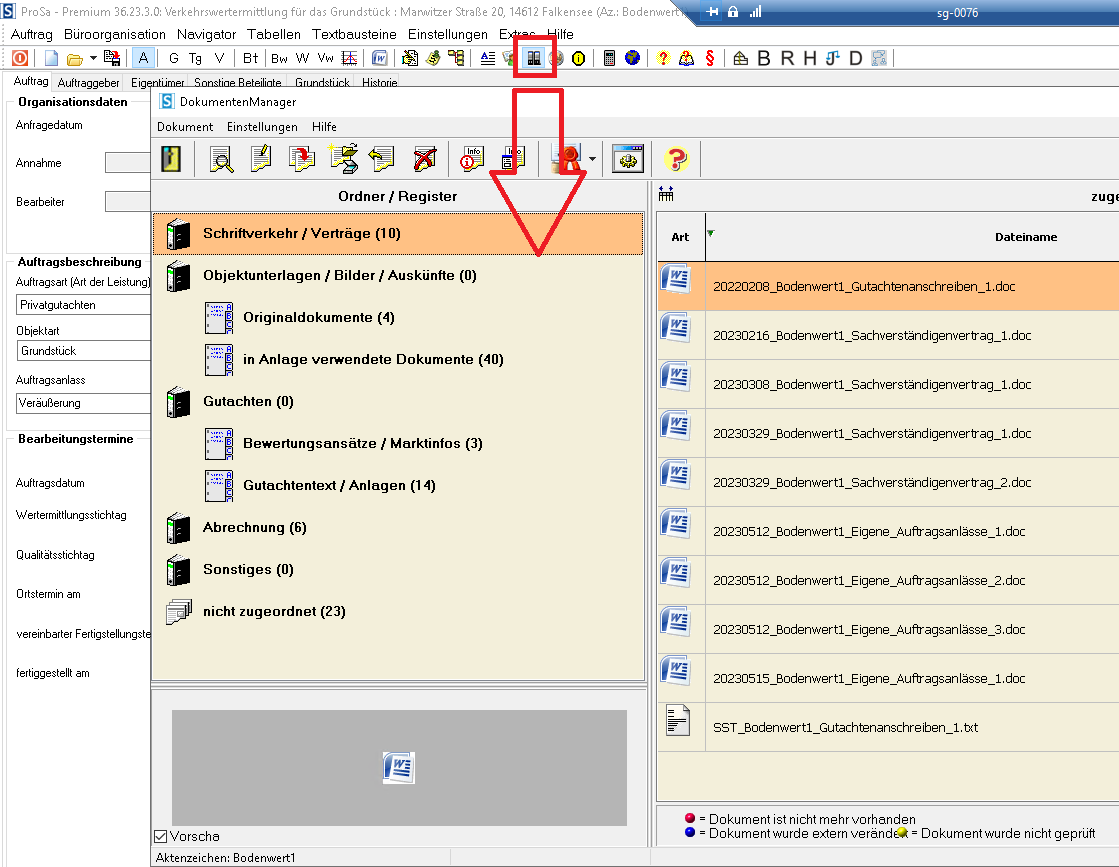Click the Word document preview thumbnail
The image size is (1119, 867).
click(x=398, y=768)
